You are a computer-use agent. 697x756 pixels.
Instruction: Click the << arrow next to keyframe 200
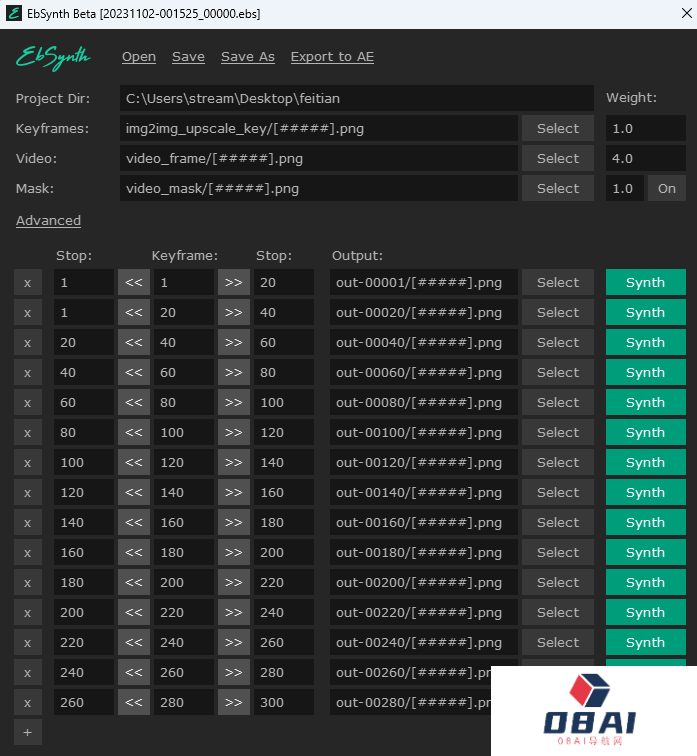coord(134,582)
